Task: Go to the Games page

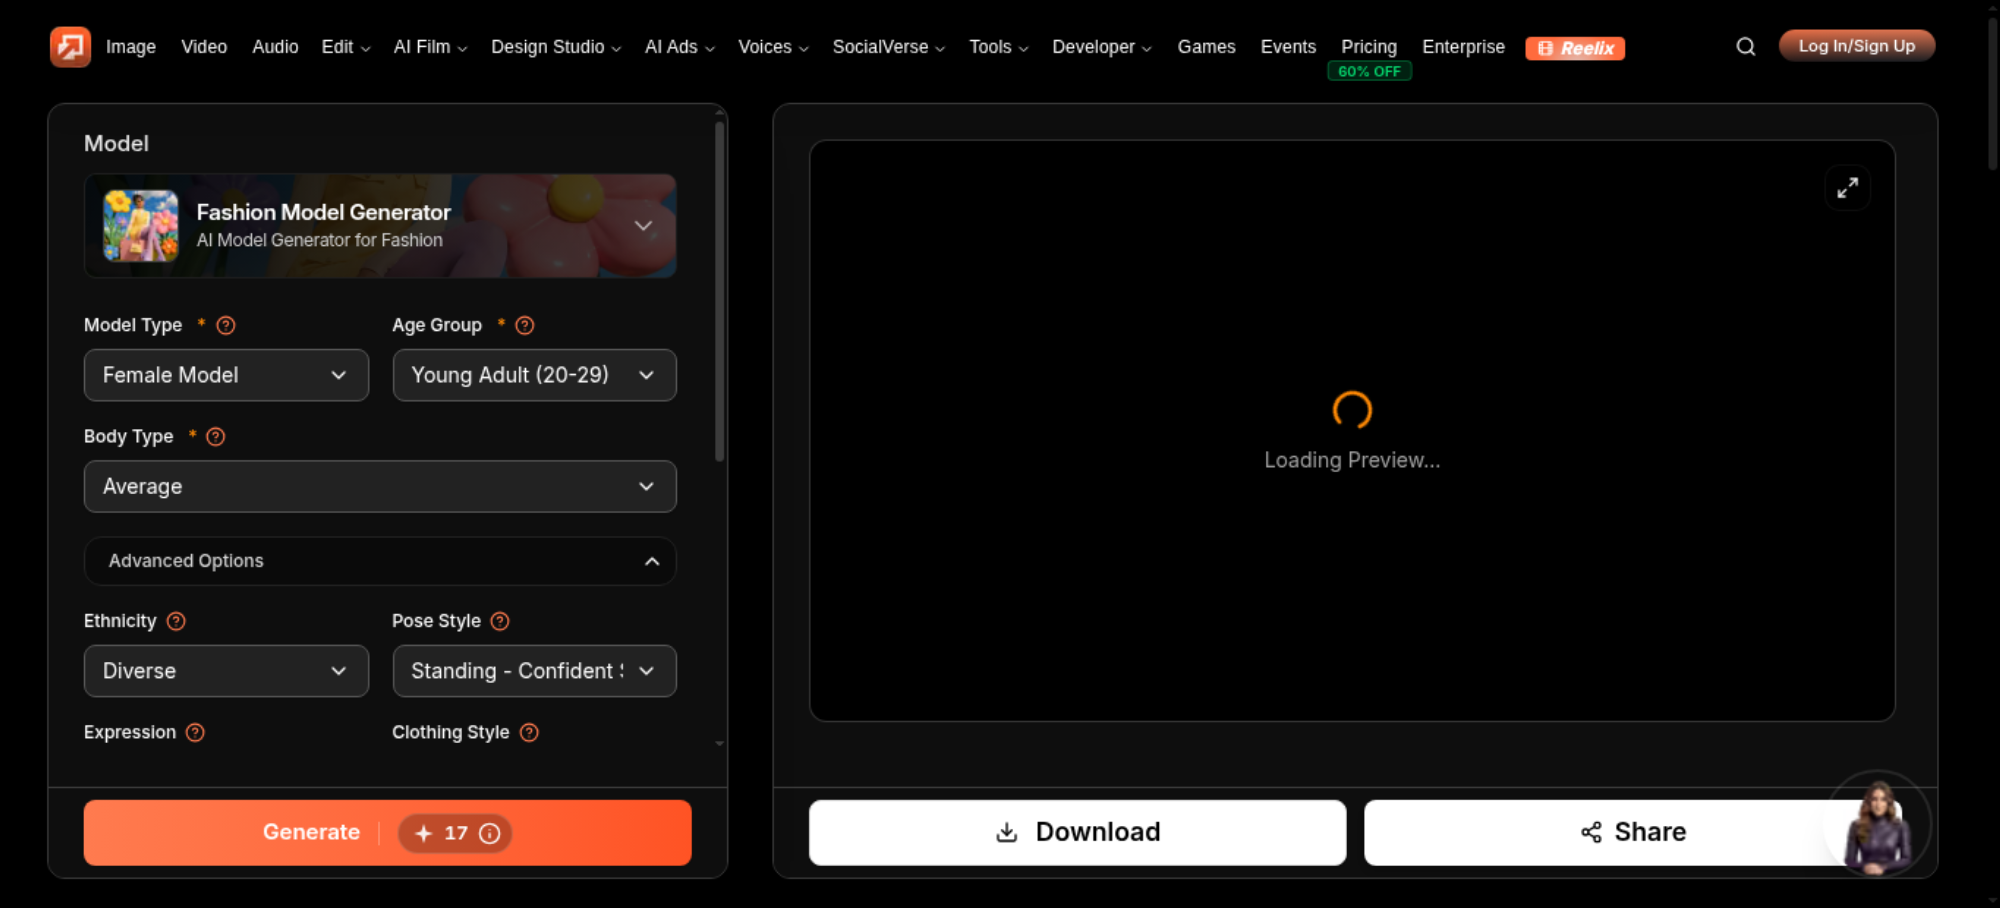Action: [1206, 47]
